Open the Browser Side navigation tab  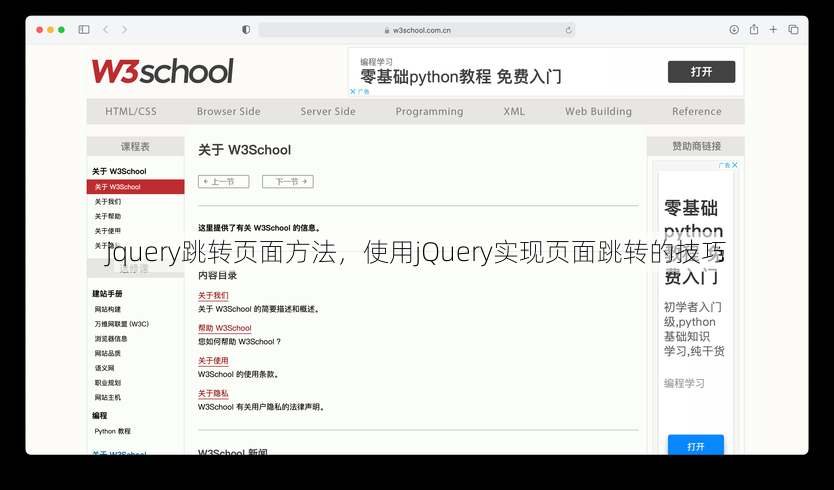coord(229,111)
